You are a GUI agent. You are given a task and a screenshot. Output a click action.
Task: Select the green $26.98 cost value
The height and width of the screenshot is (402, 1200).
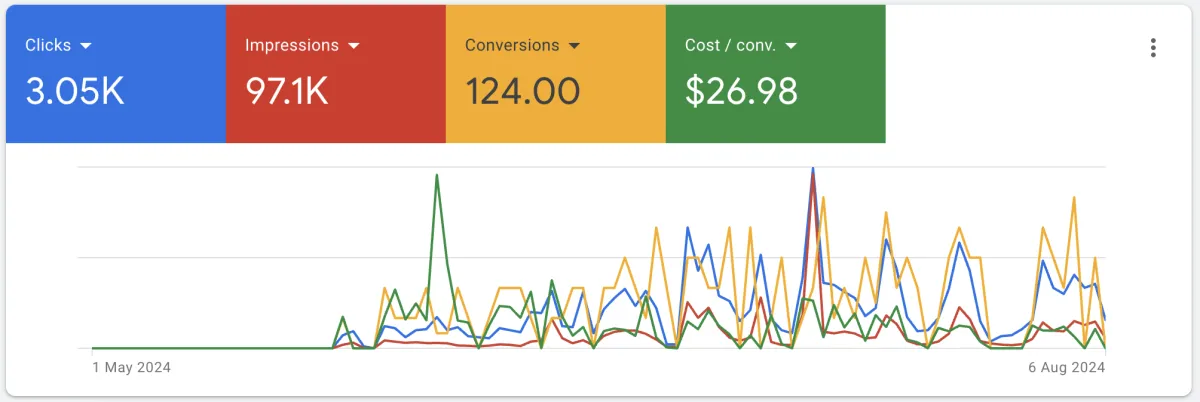[741, 92]
